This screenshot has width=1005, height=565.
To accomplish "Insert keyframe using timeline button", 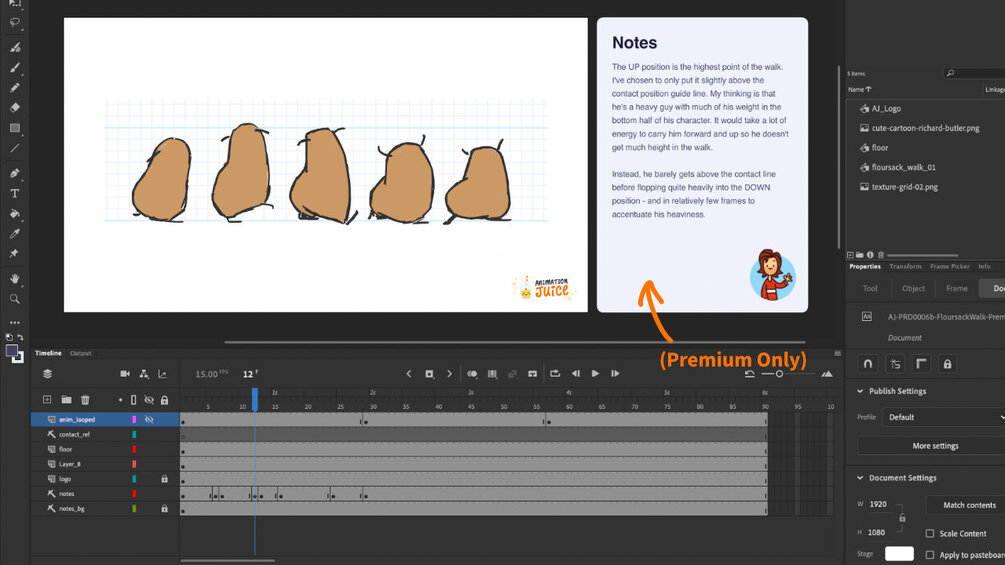I will point(429,373).
